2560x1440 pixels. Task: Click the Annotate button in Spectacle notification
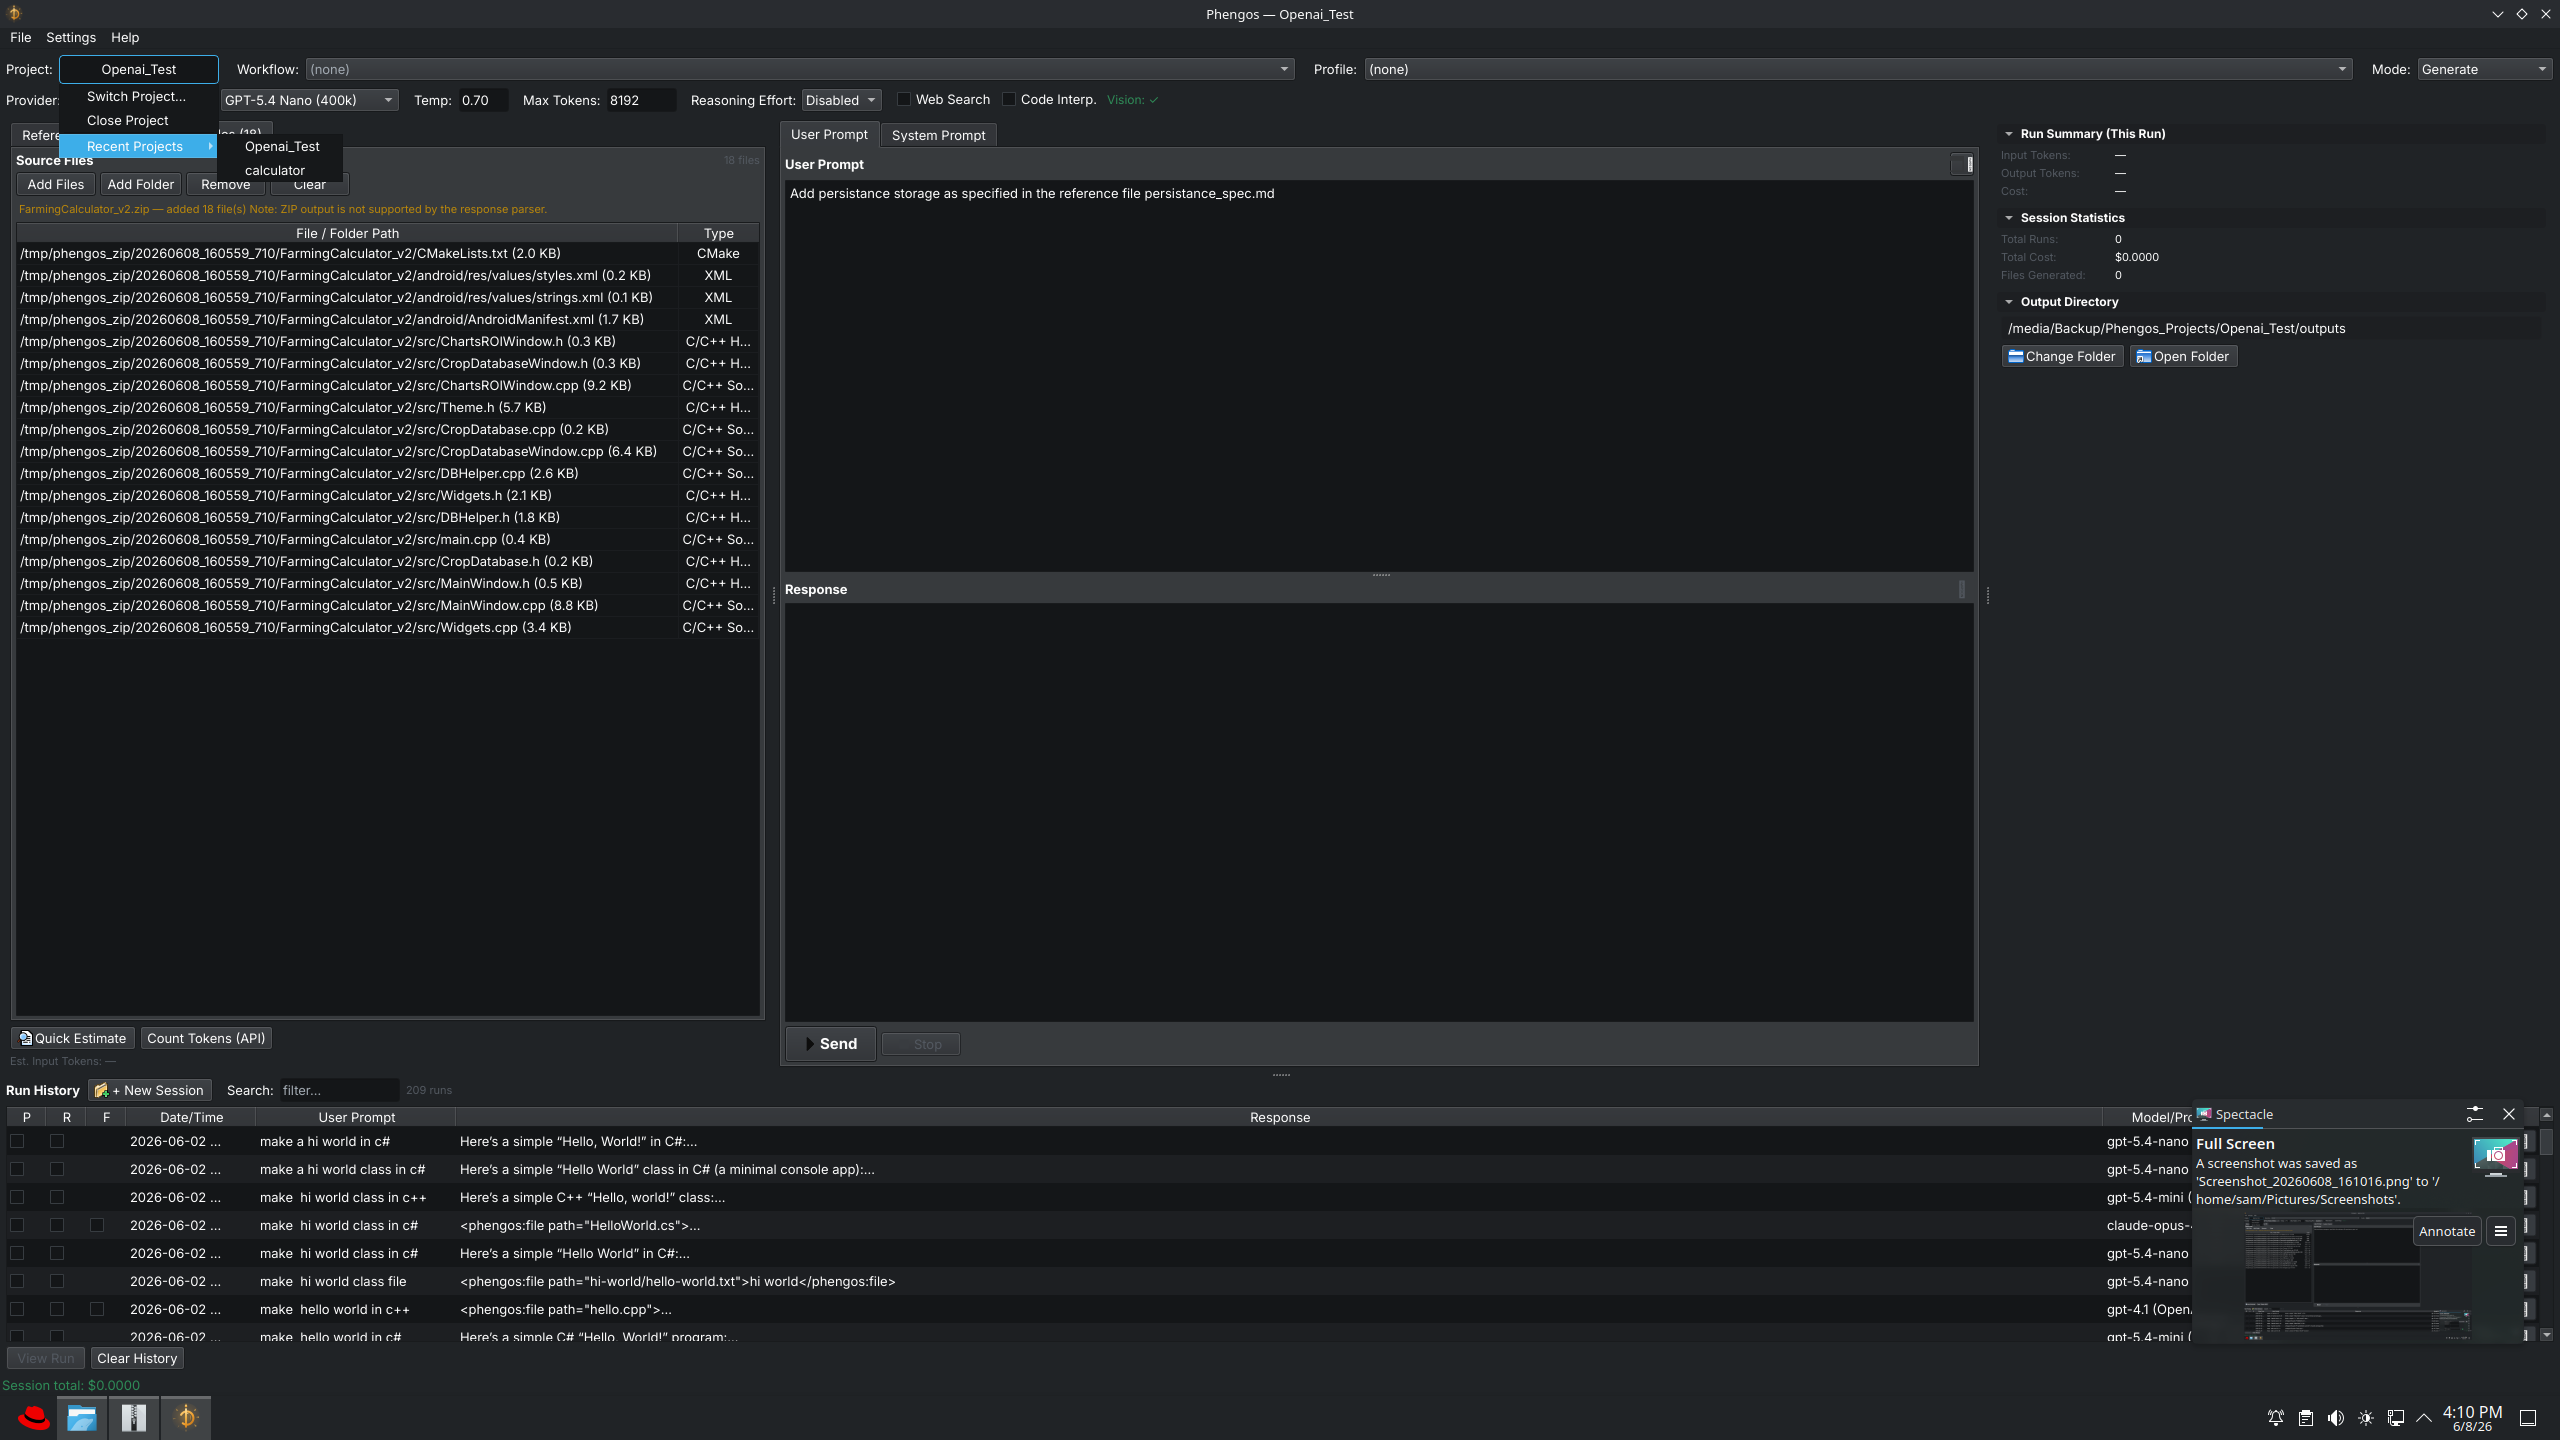2447,1232
